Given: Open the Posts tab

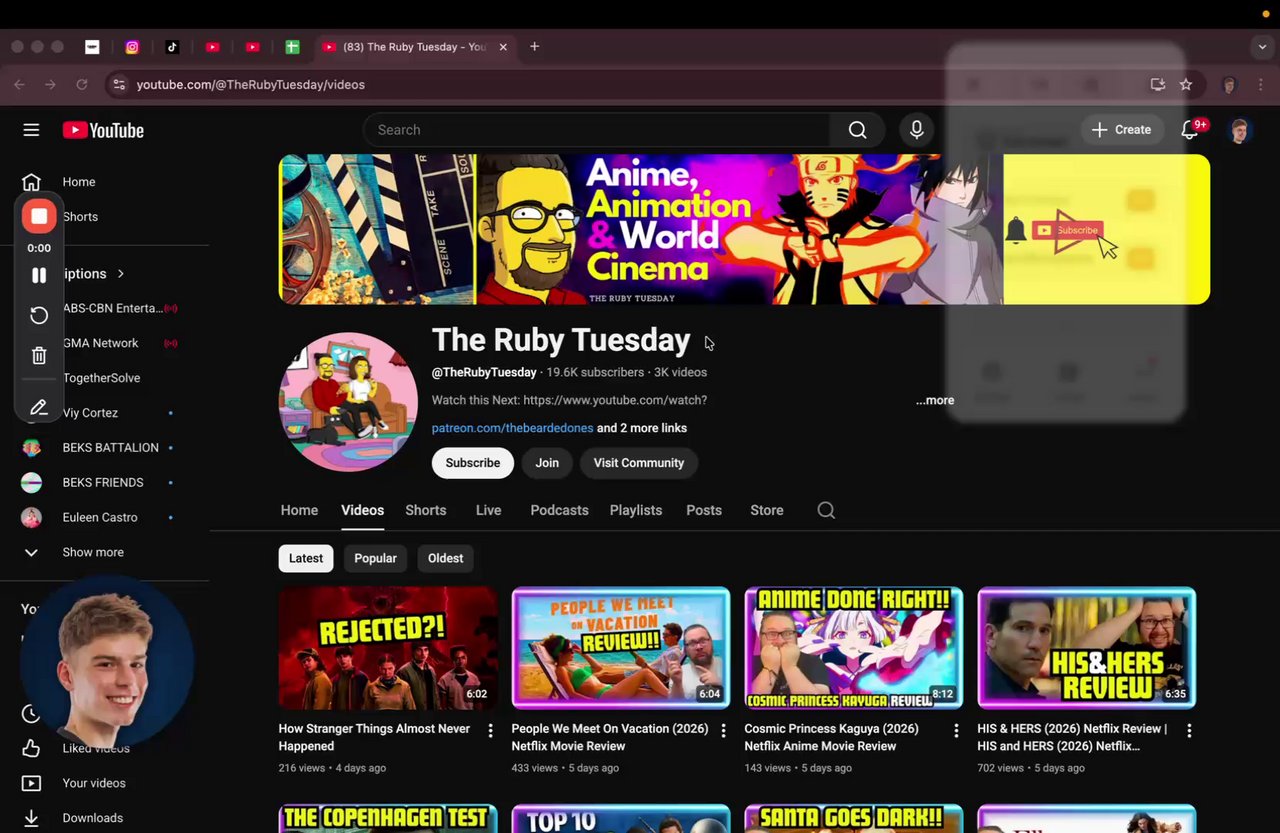Looking at the screenshot, I should pos(704,510).
